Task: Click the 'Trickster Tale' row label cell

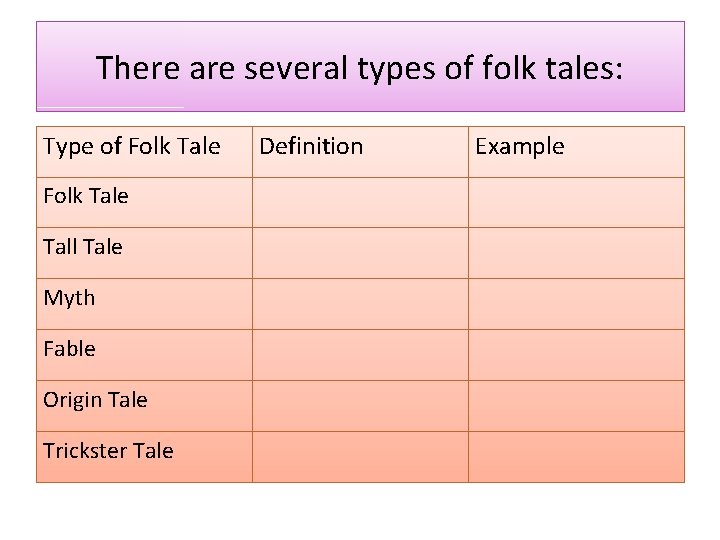Action: click(x=108, y=451)
